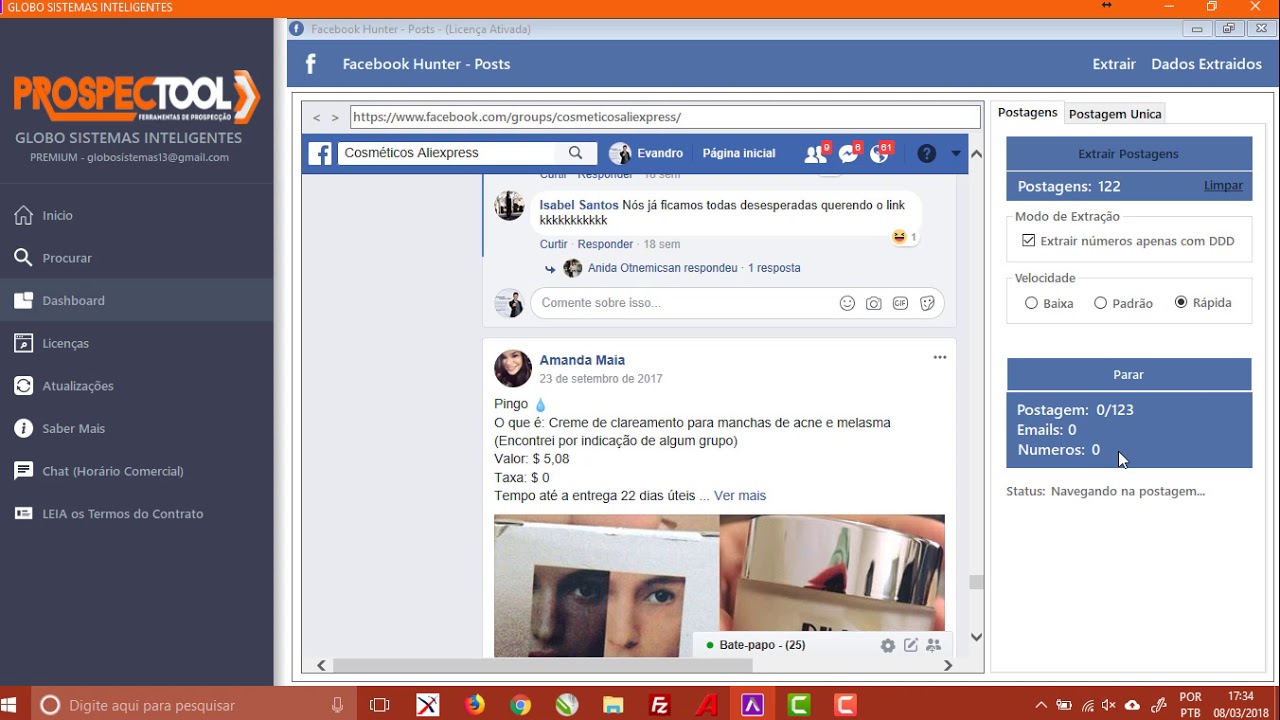Click the Facebook search magnifier icon
This screenshot has width=1280, height=720.
click(x=576, y=153)
